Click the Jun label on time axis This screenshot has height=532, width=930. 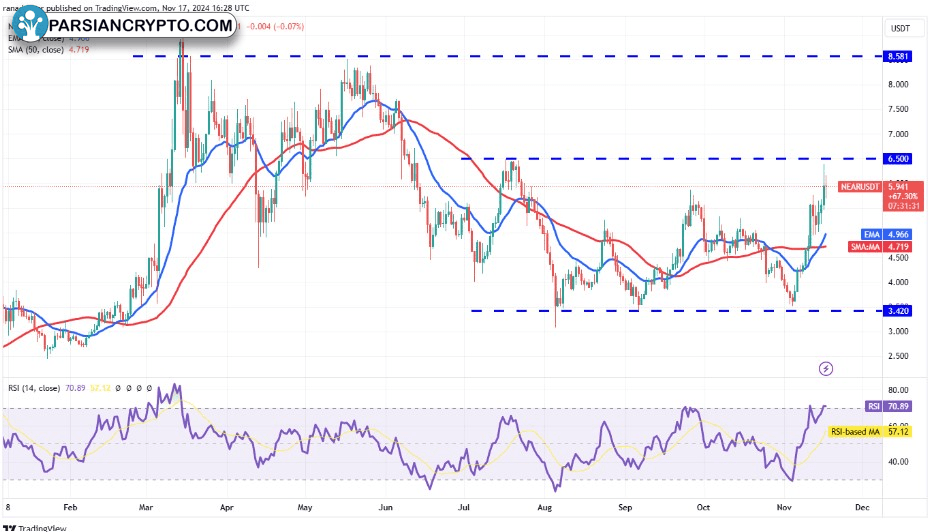click(386, 507)
